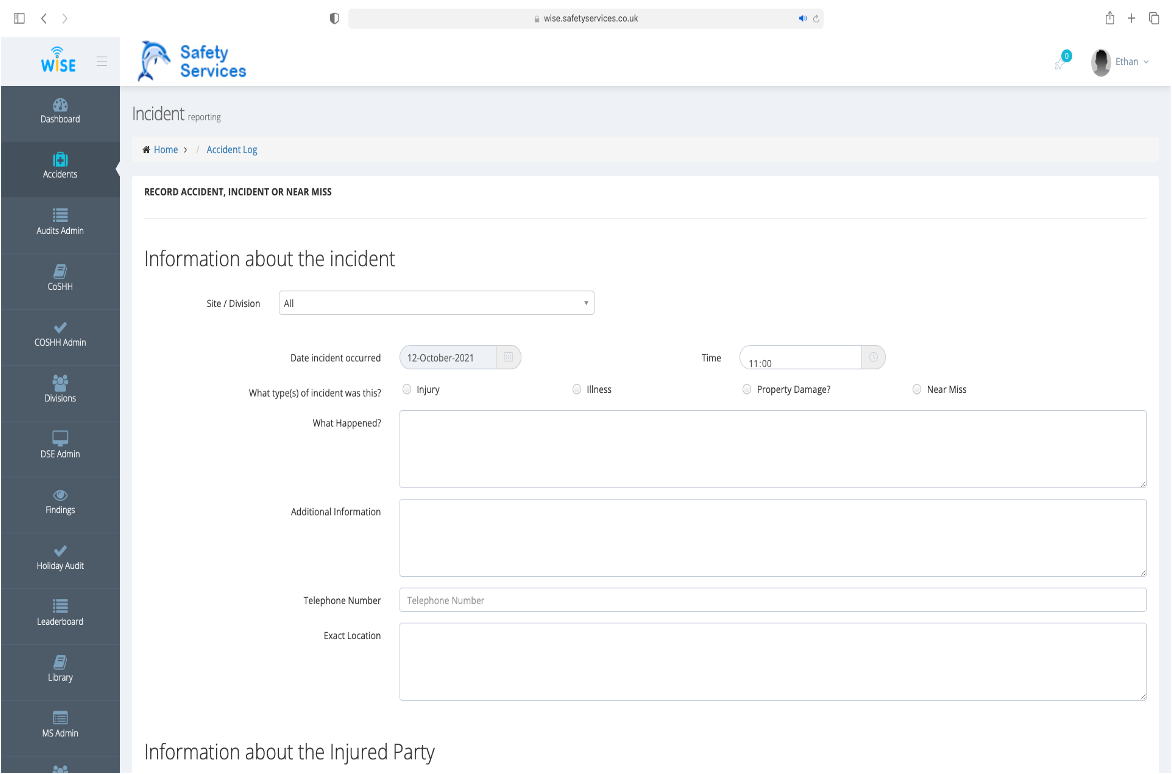Open the Divisions people icon
The height and width of the screenshot is (774, 1172).
60,383
